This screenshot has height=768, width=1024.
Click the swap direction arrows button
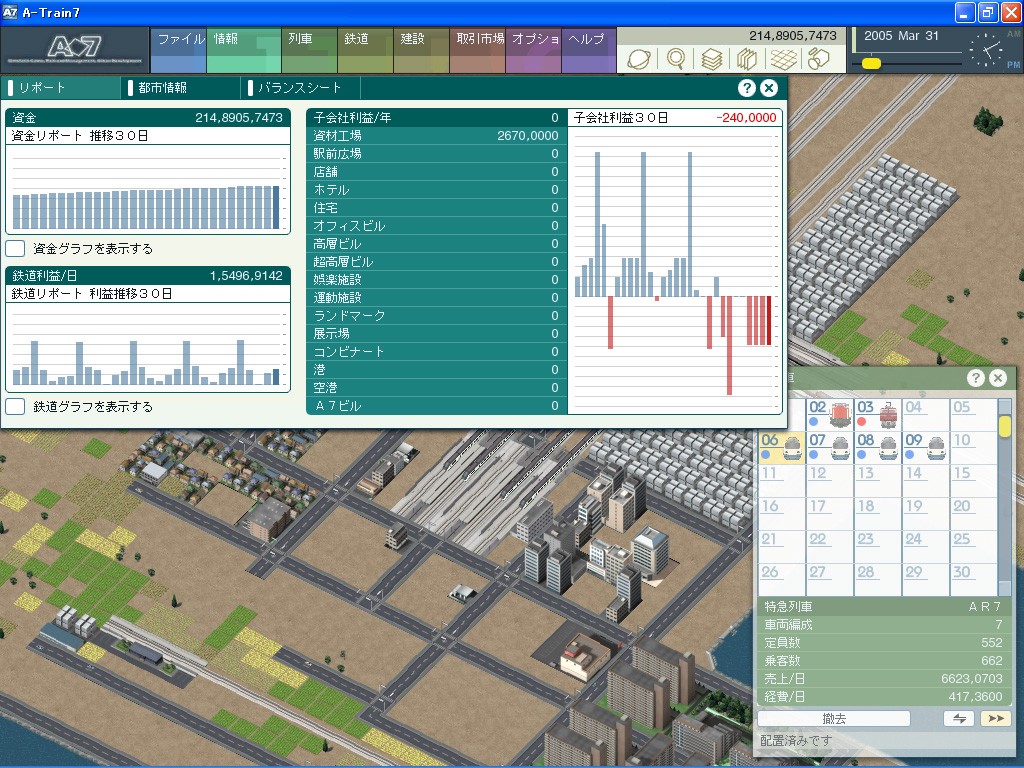[x=958, y=719]
